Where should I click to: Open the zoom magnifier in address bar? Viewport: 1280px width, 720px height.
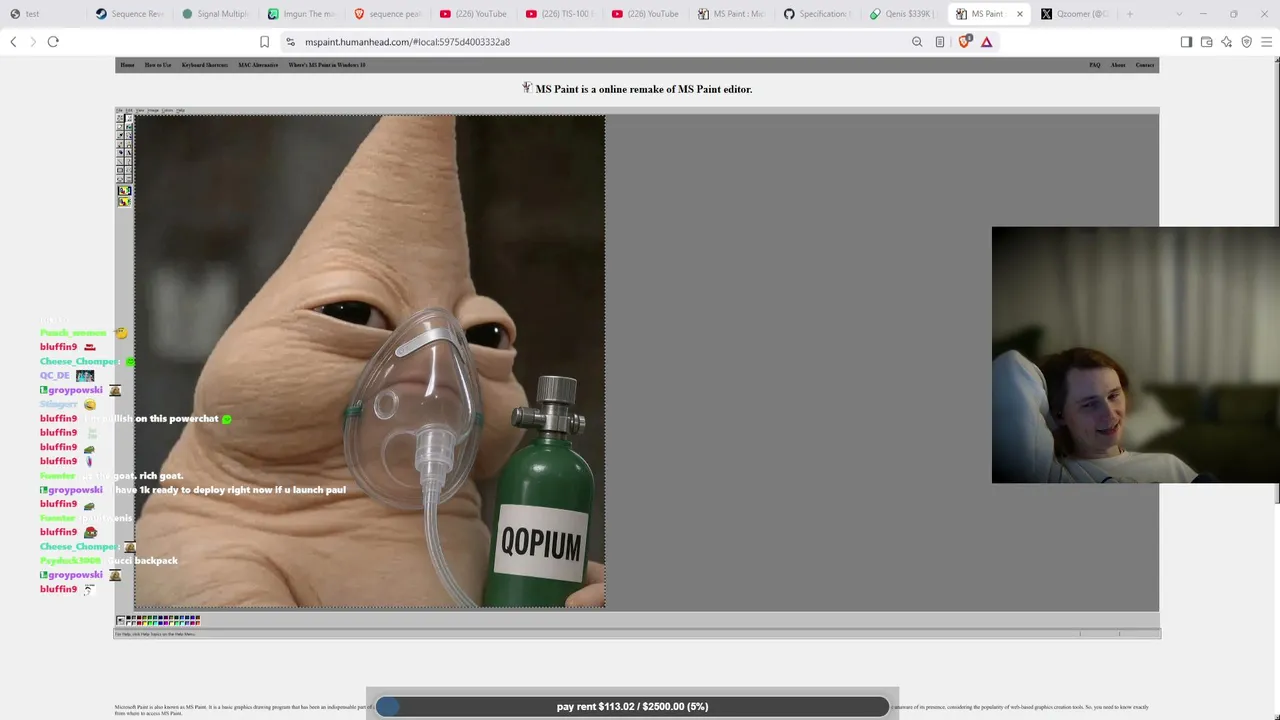point(917,42)
